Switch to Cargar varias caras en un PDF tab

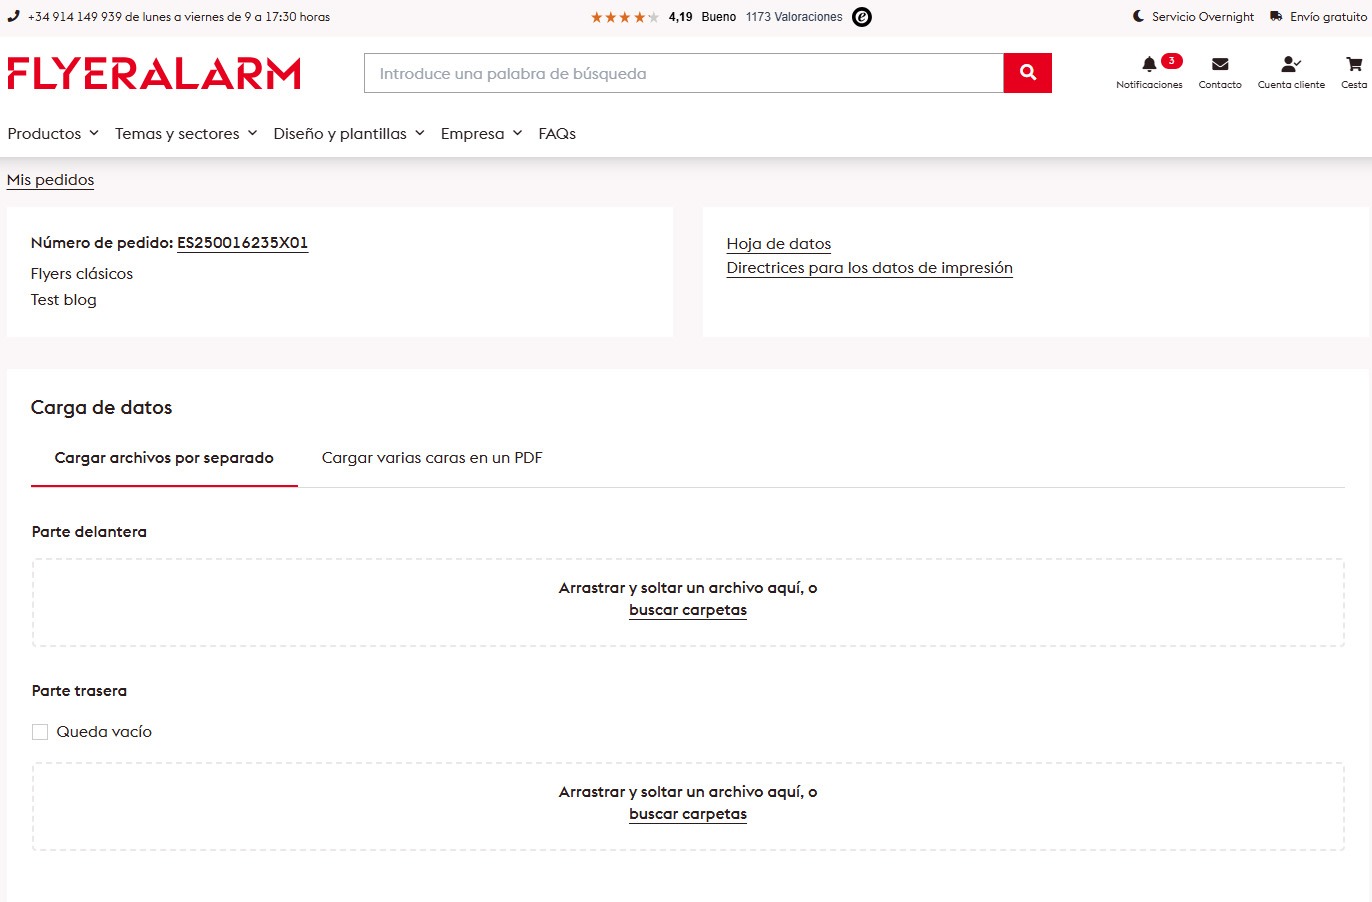coord(432,458)
